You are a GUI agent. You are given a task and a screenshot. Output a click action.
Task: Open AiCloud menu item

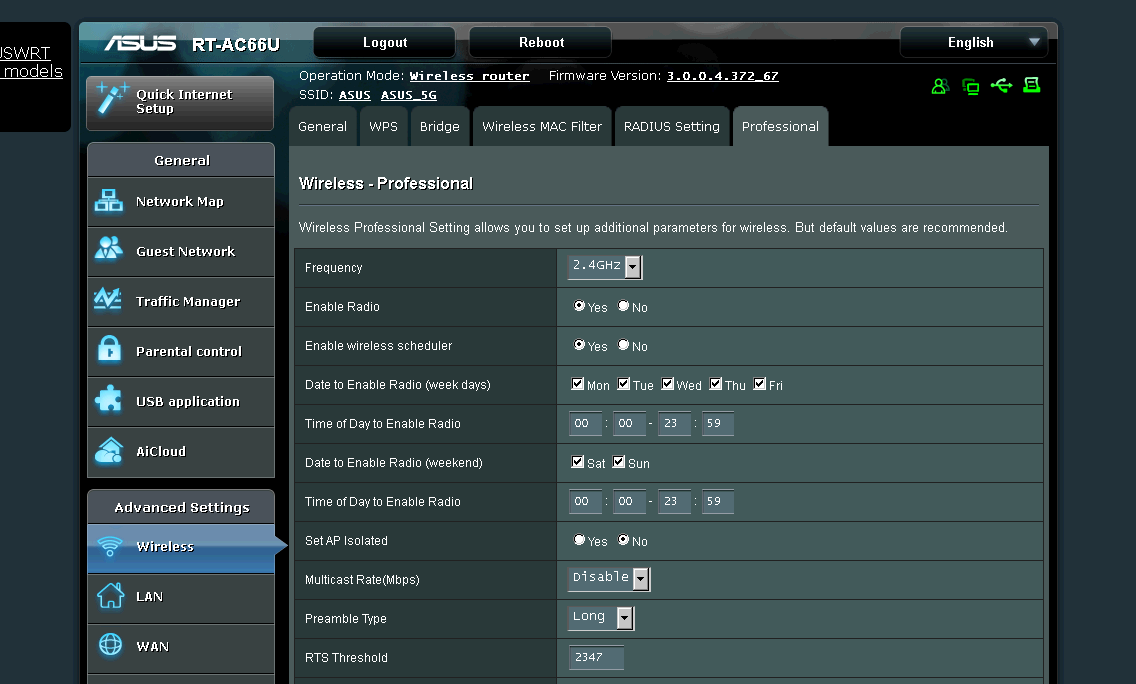(181, 451)
